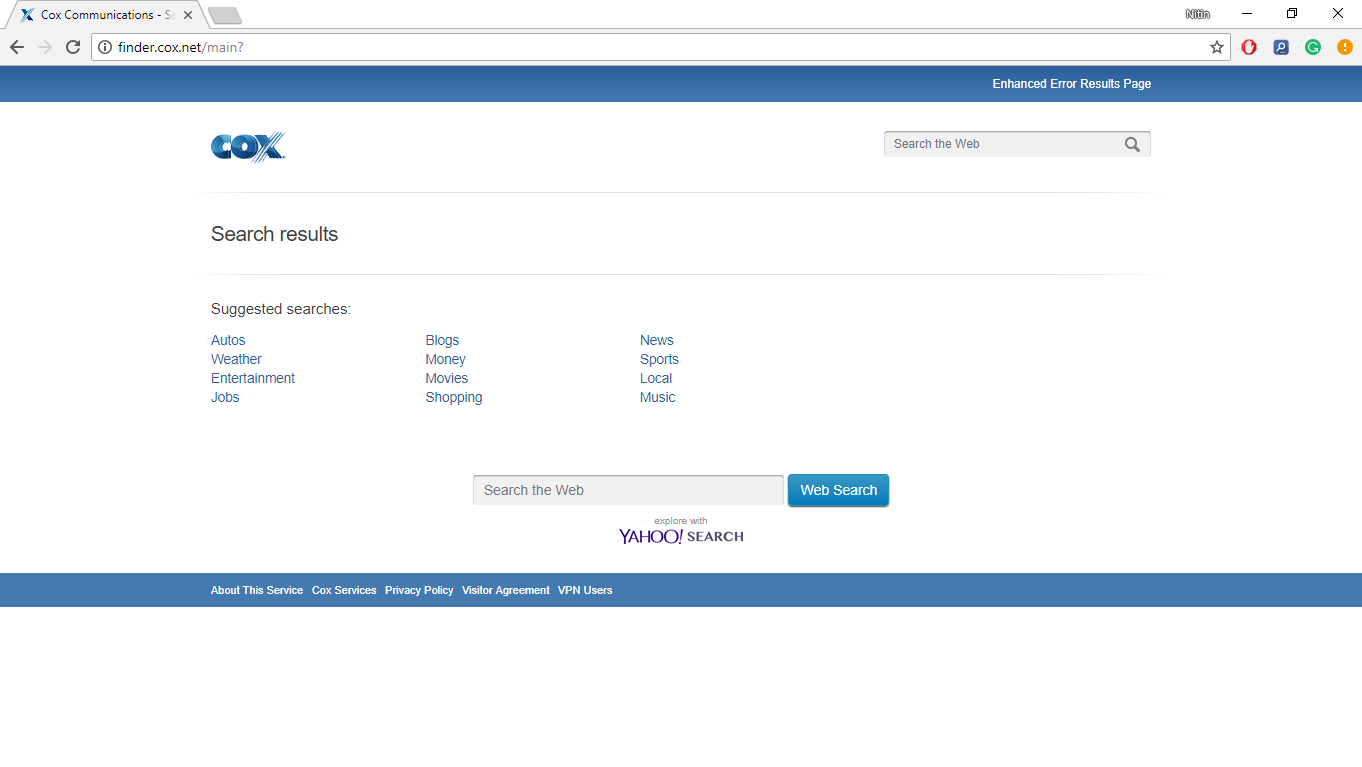Open the blue search extension icon

tap(1281, 47)
